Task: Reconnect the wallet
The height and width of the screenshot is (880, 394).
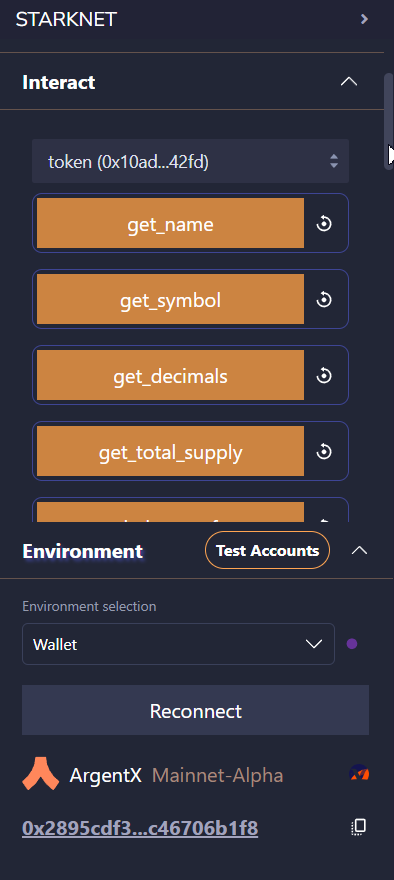Action: click(x=195, y=710)
